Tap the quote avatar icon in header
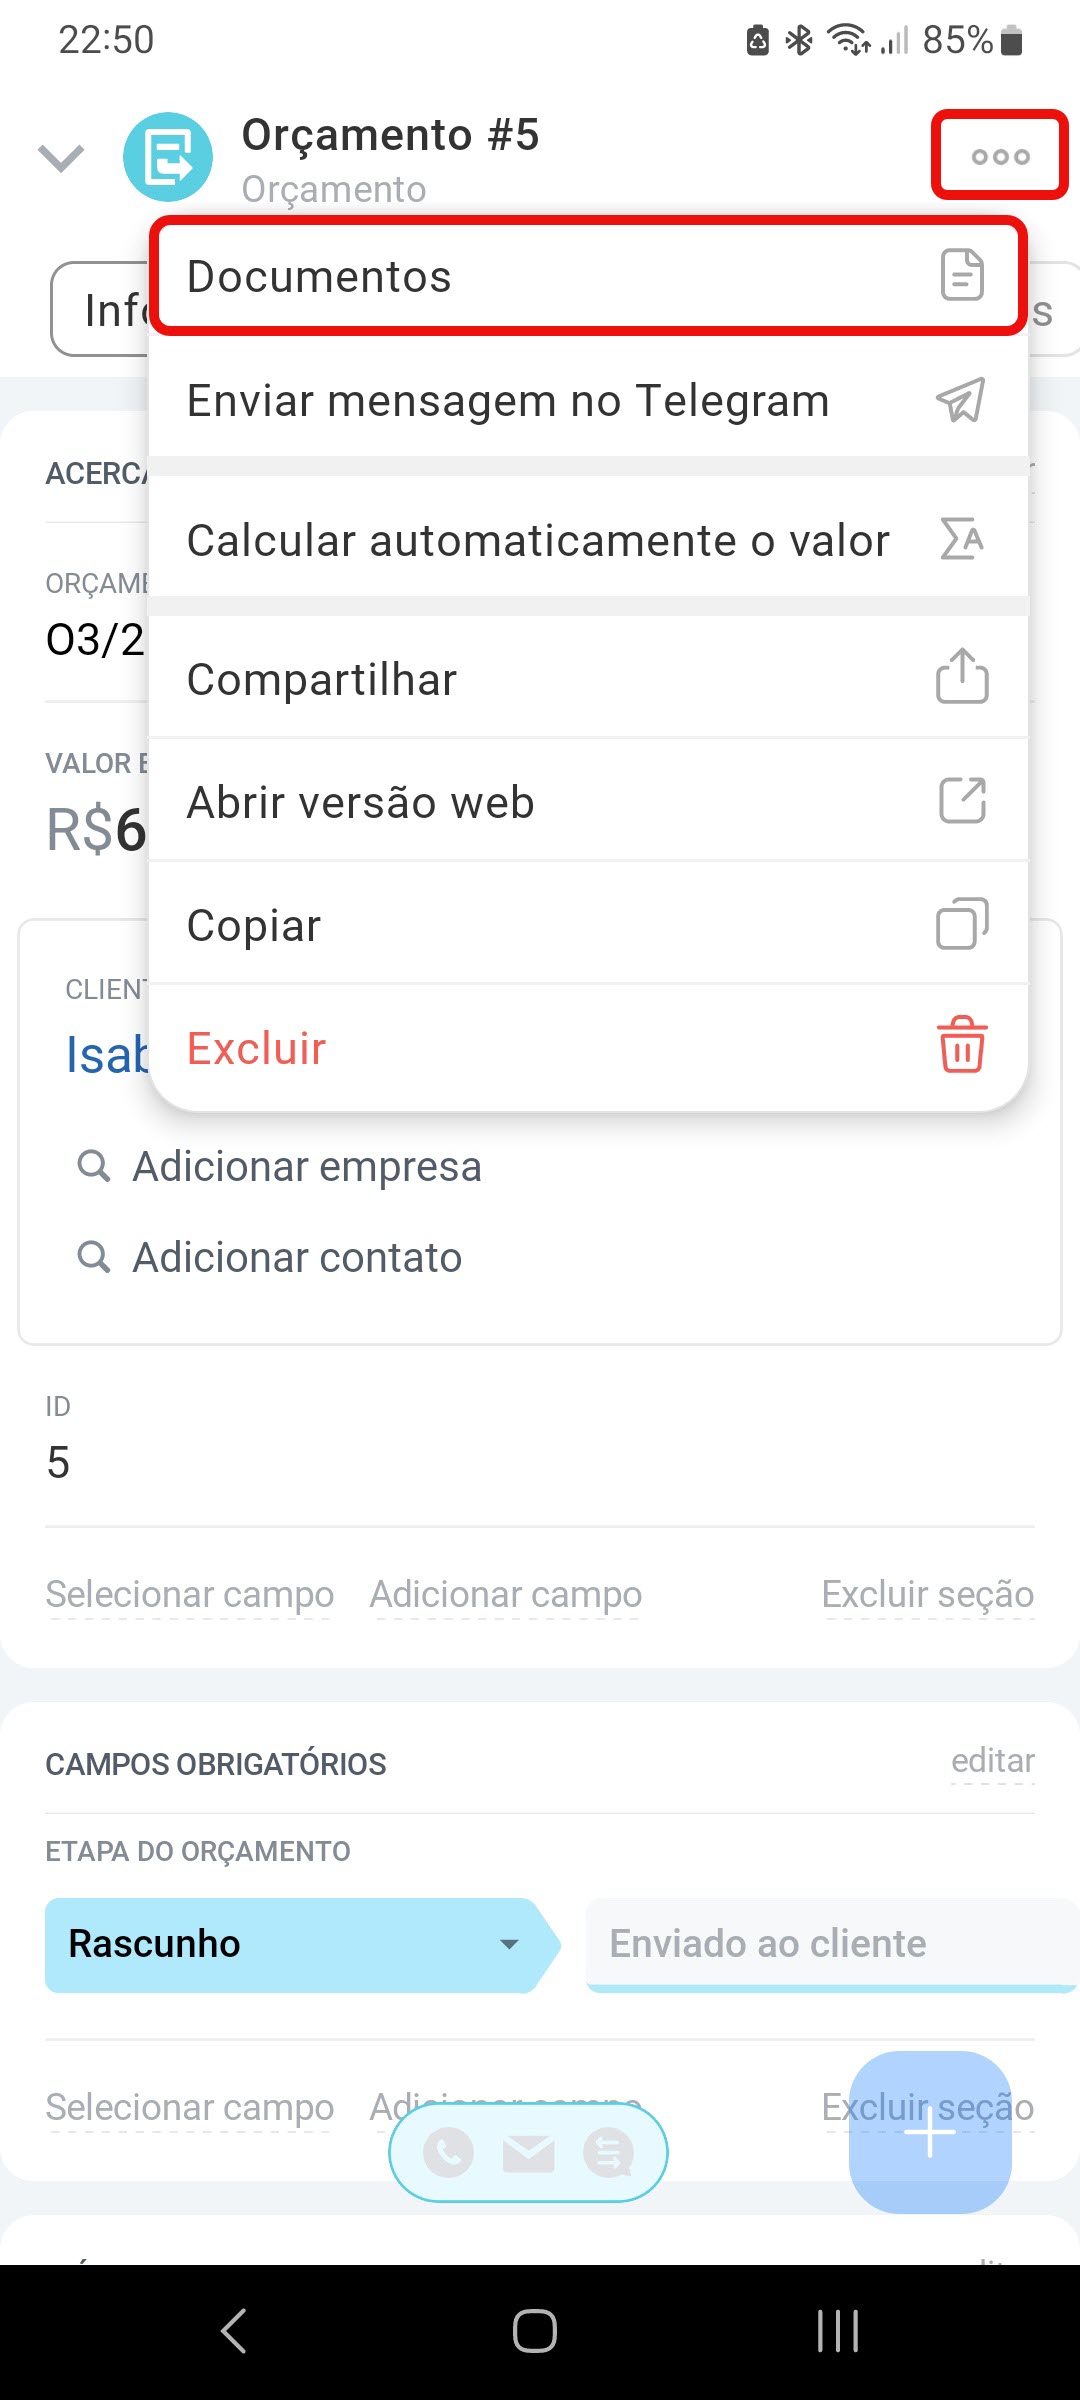 coord(168,157)
